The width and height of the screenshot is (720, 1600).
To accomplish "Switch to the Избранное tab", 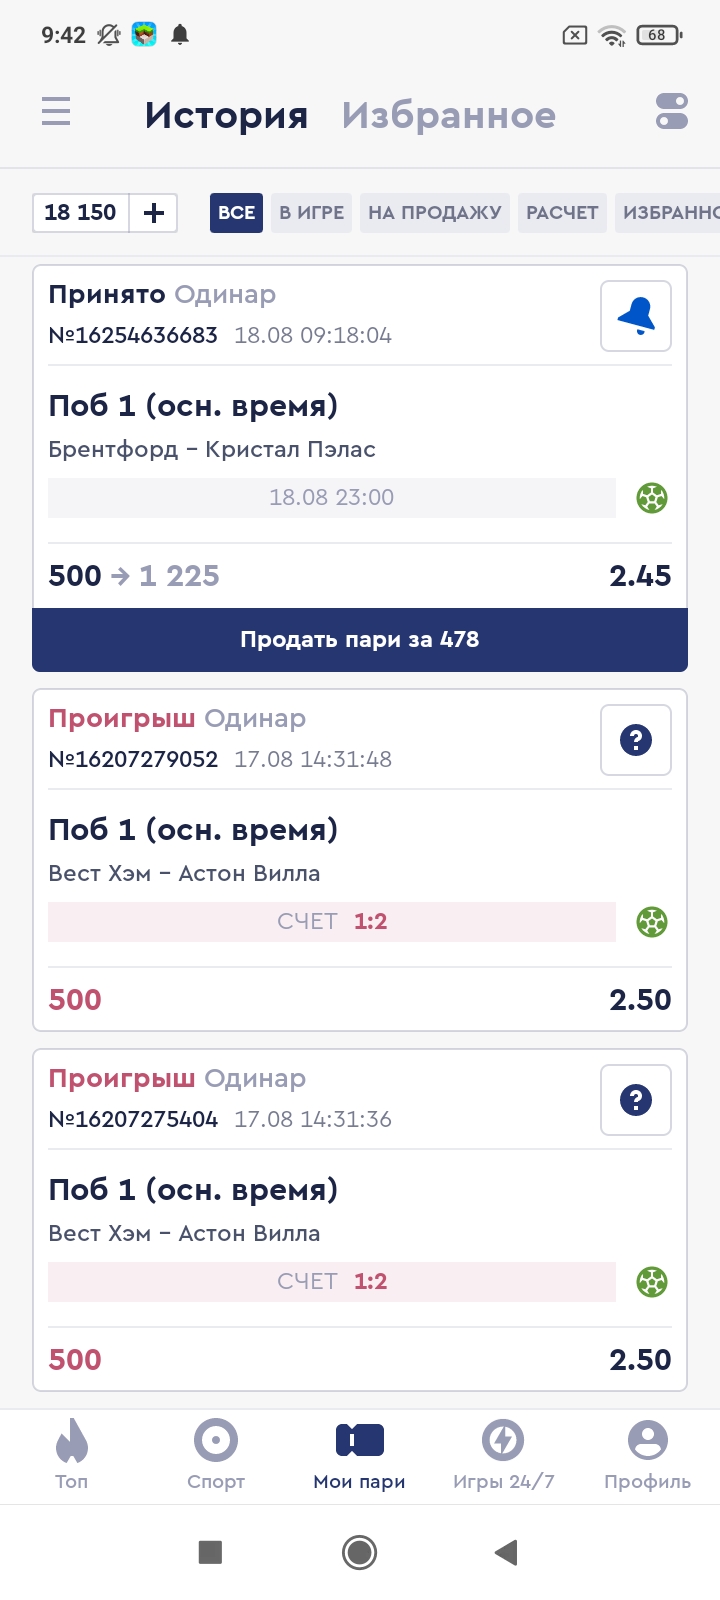I will point(448,116).
